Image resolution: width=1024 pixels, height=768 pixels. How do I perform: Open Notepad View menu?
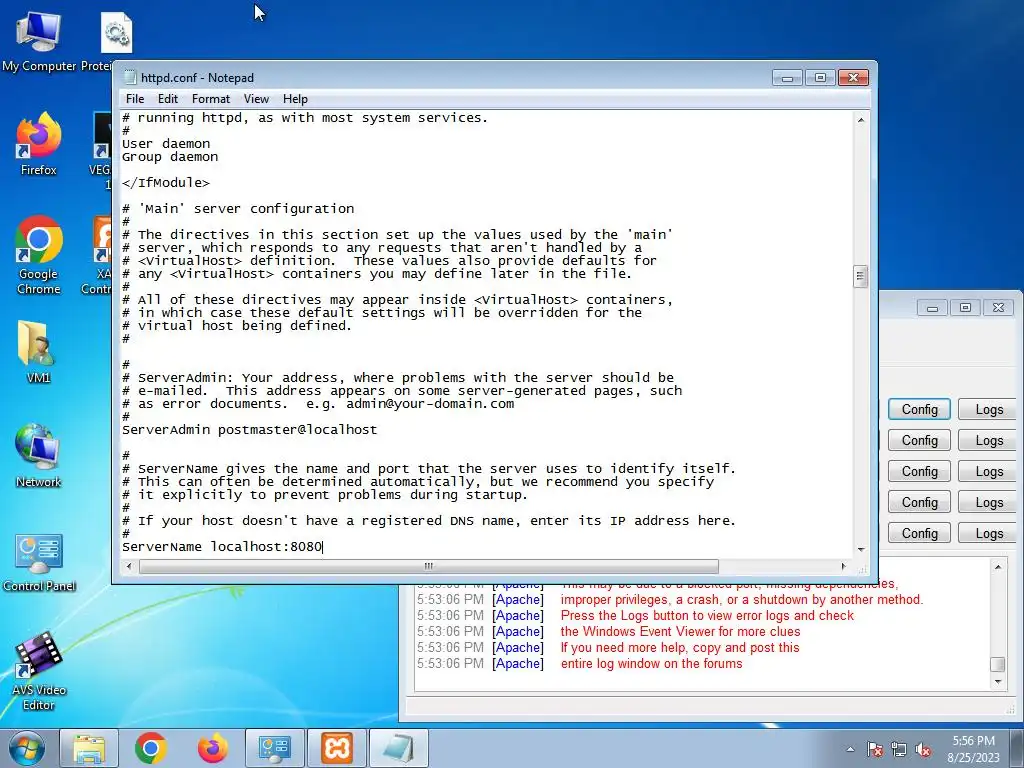tap(256, 99)
